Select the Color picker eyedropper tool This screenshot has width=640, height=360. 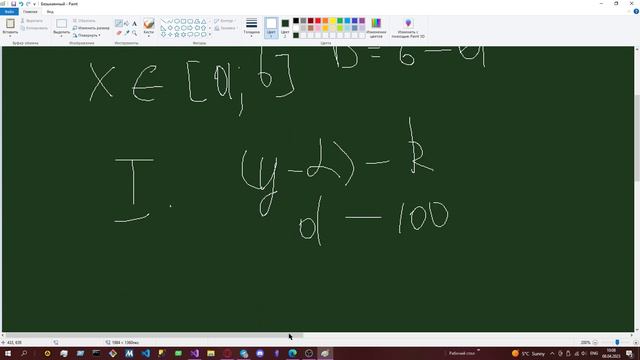pos(127,33)
